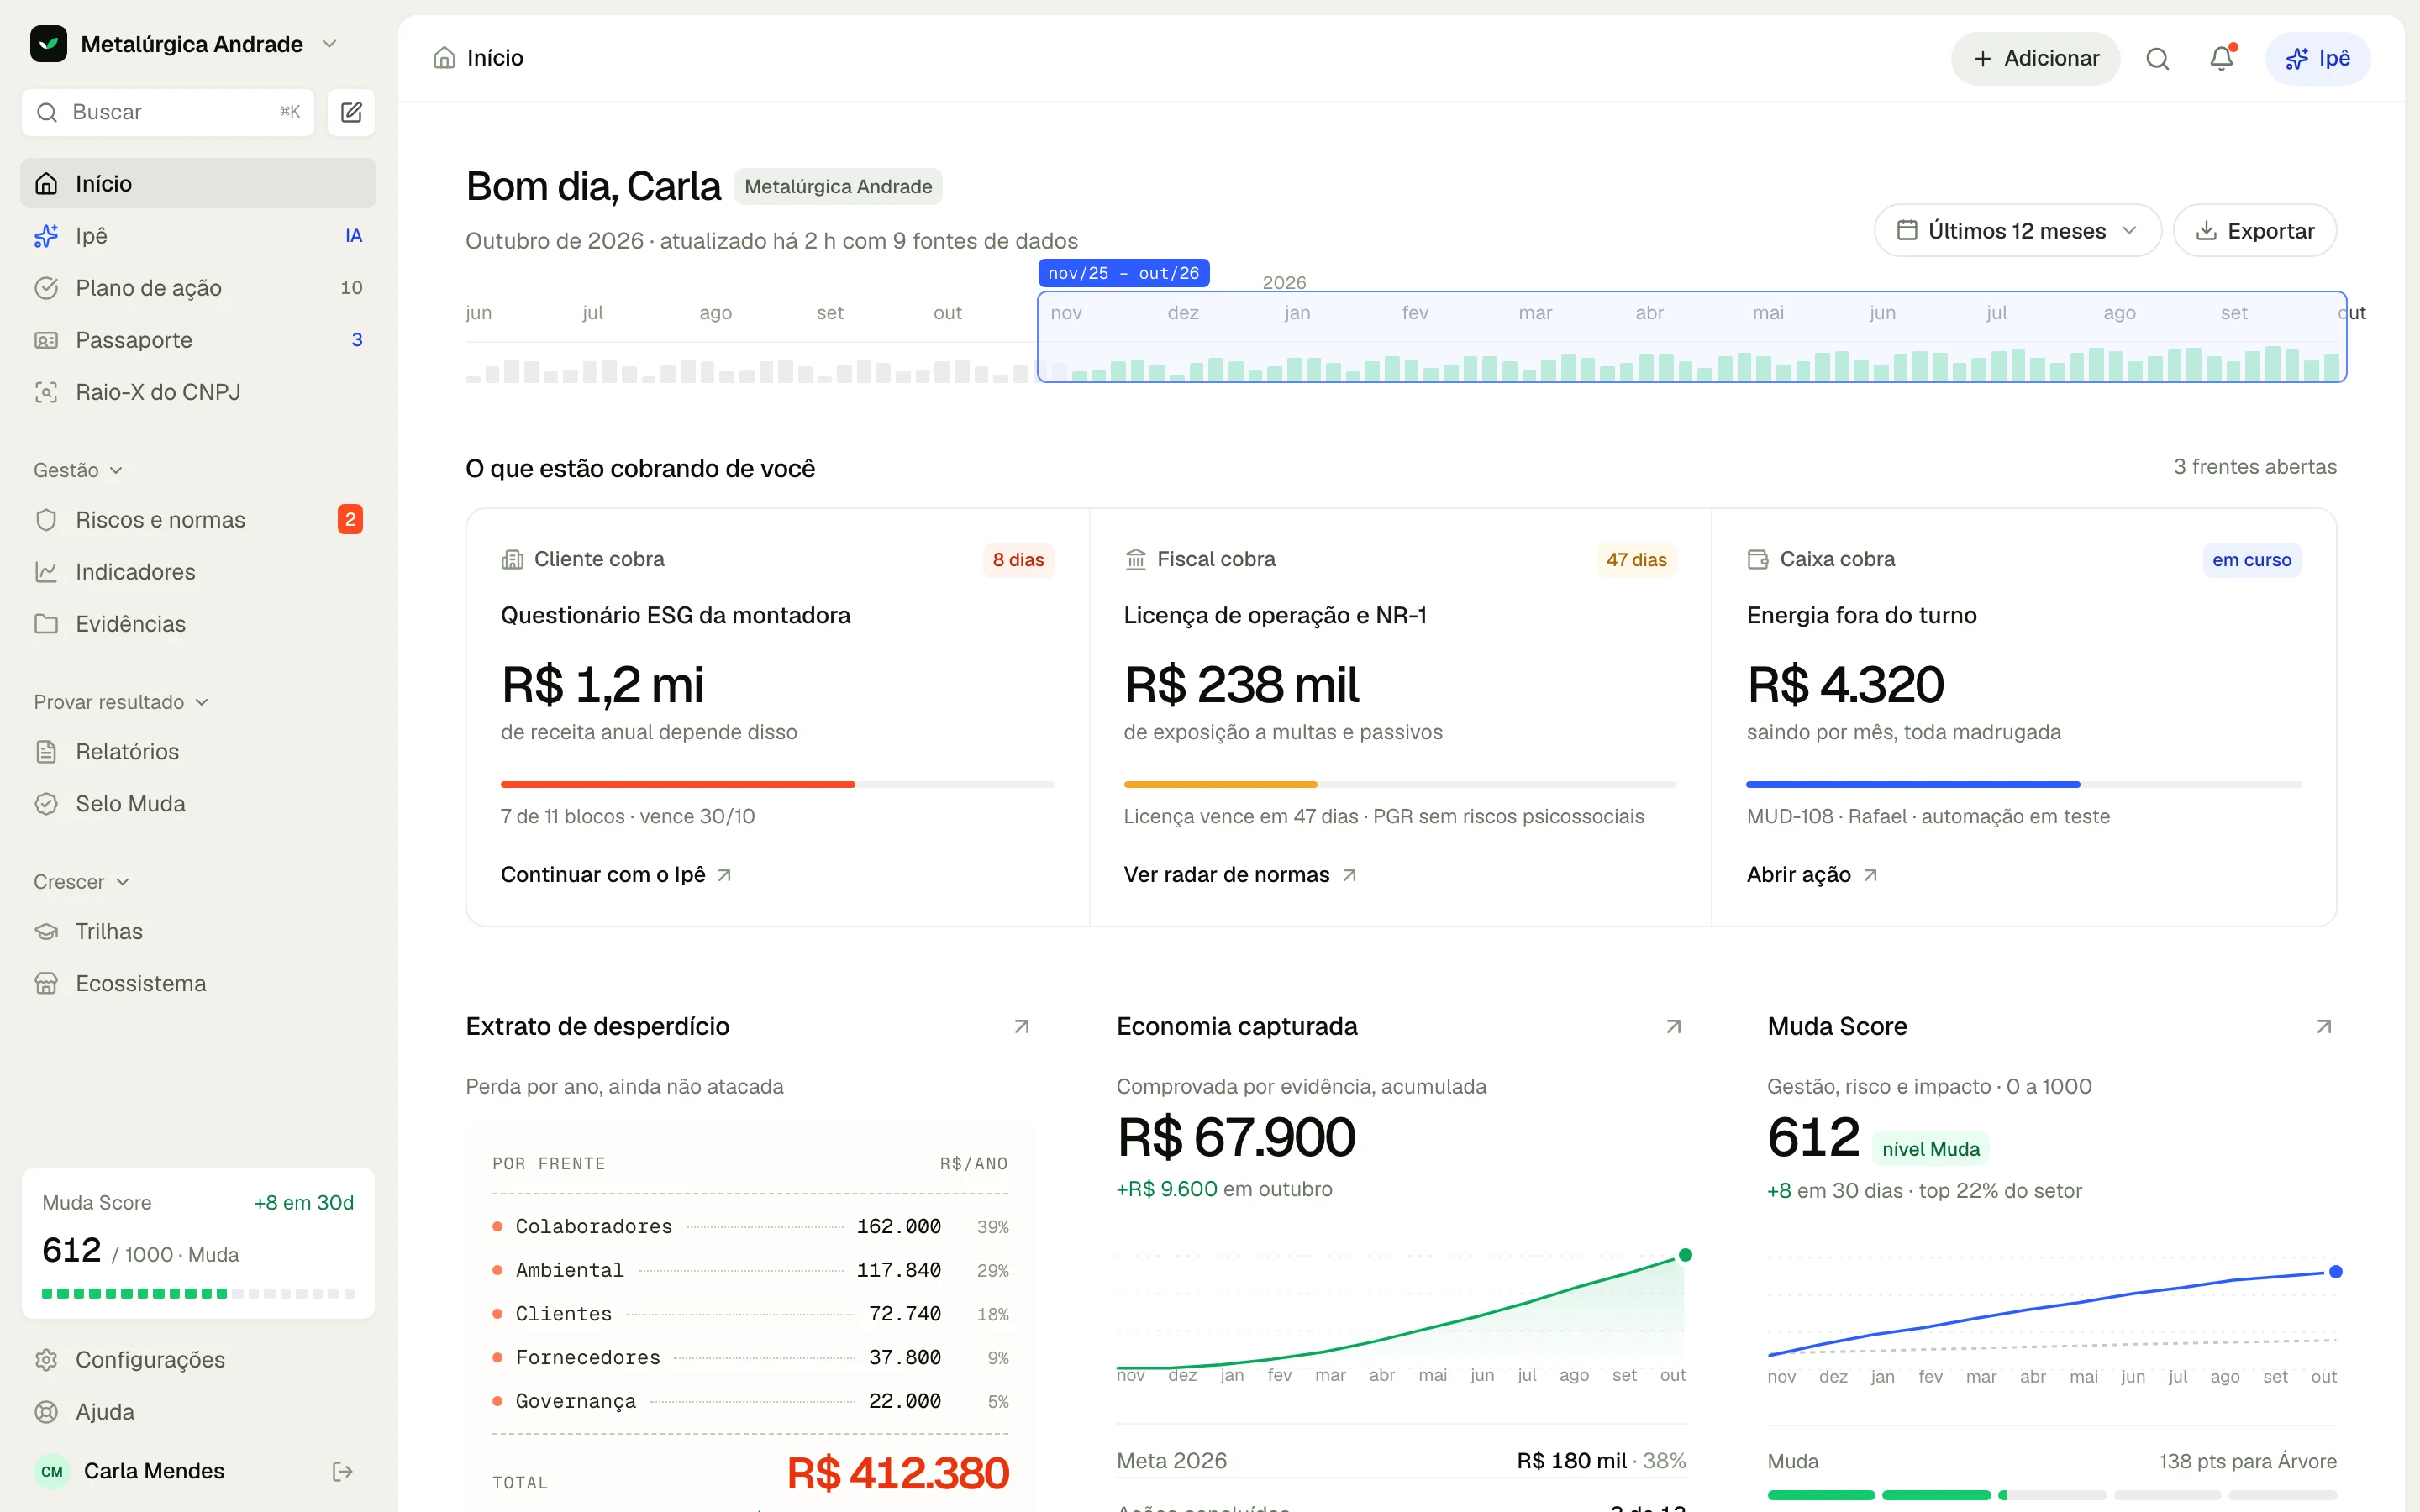Click the compose note icon beside Buscar
Viewport: 2420px width, 1512px height.
[x=351, y=112]
